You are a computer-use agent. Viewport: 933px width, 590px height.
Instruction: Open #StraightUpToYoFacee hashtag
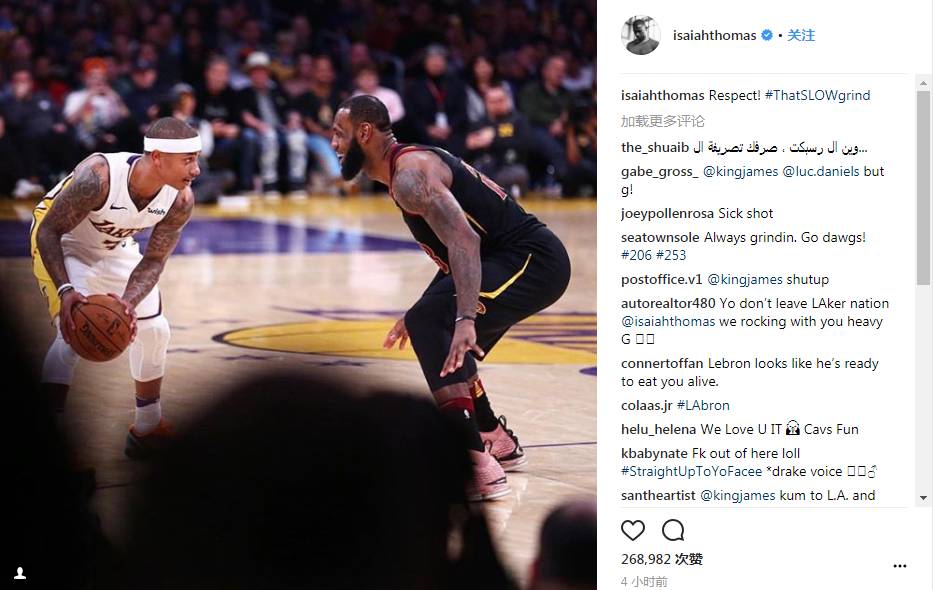(x=691, y=472)
